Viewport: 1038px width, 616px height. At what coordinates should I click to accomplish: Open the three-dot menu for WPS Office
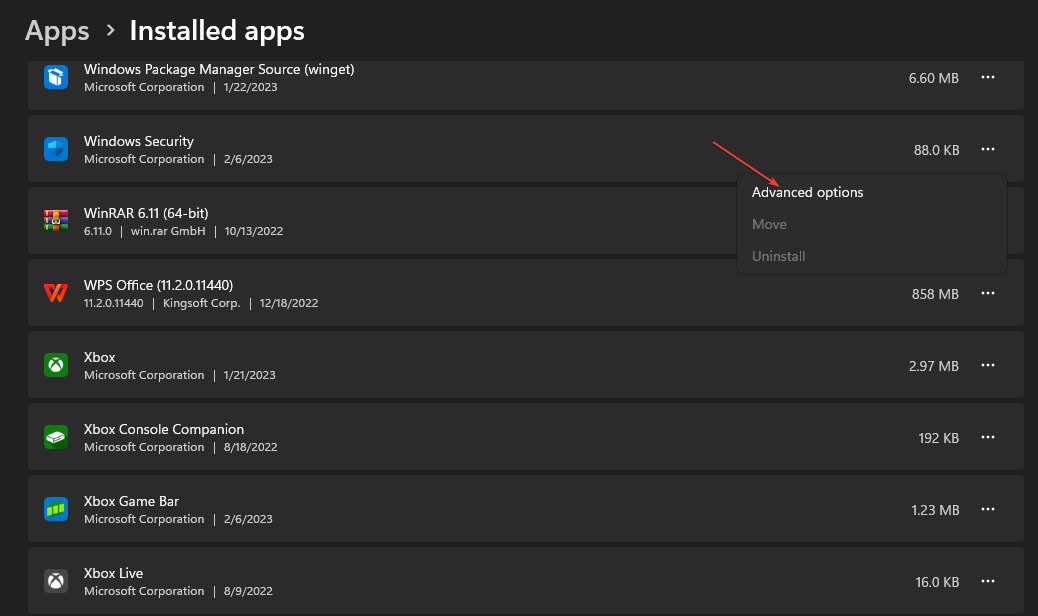(988, 293)
